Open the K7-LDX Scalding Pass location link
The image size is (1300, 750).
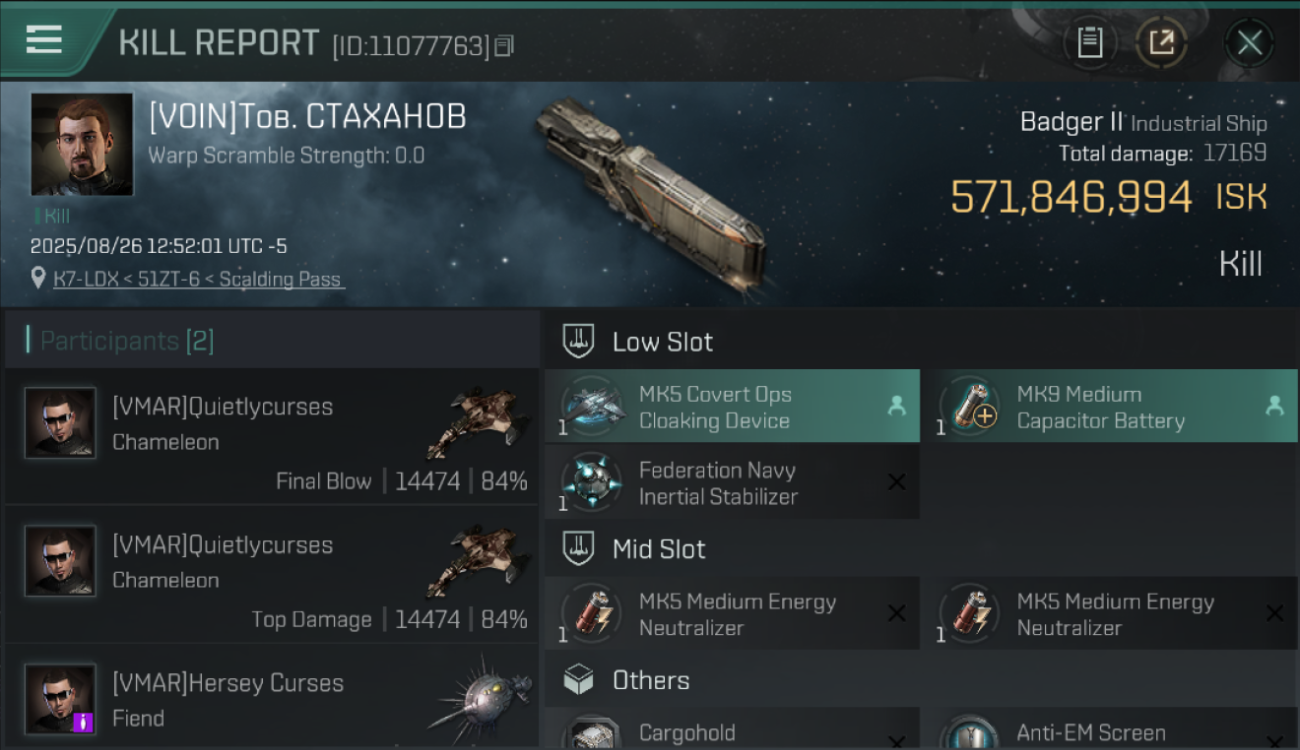[x=199, y=279]
